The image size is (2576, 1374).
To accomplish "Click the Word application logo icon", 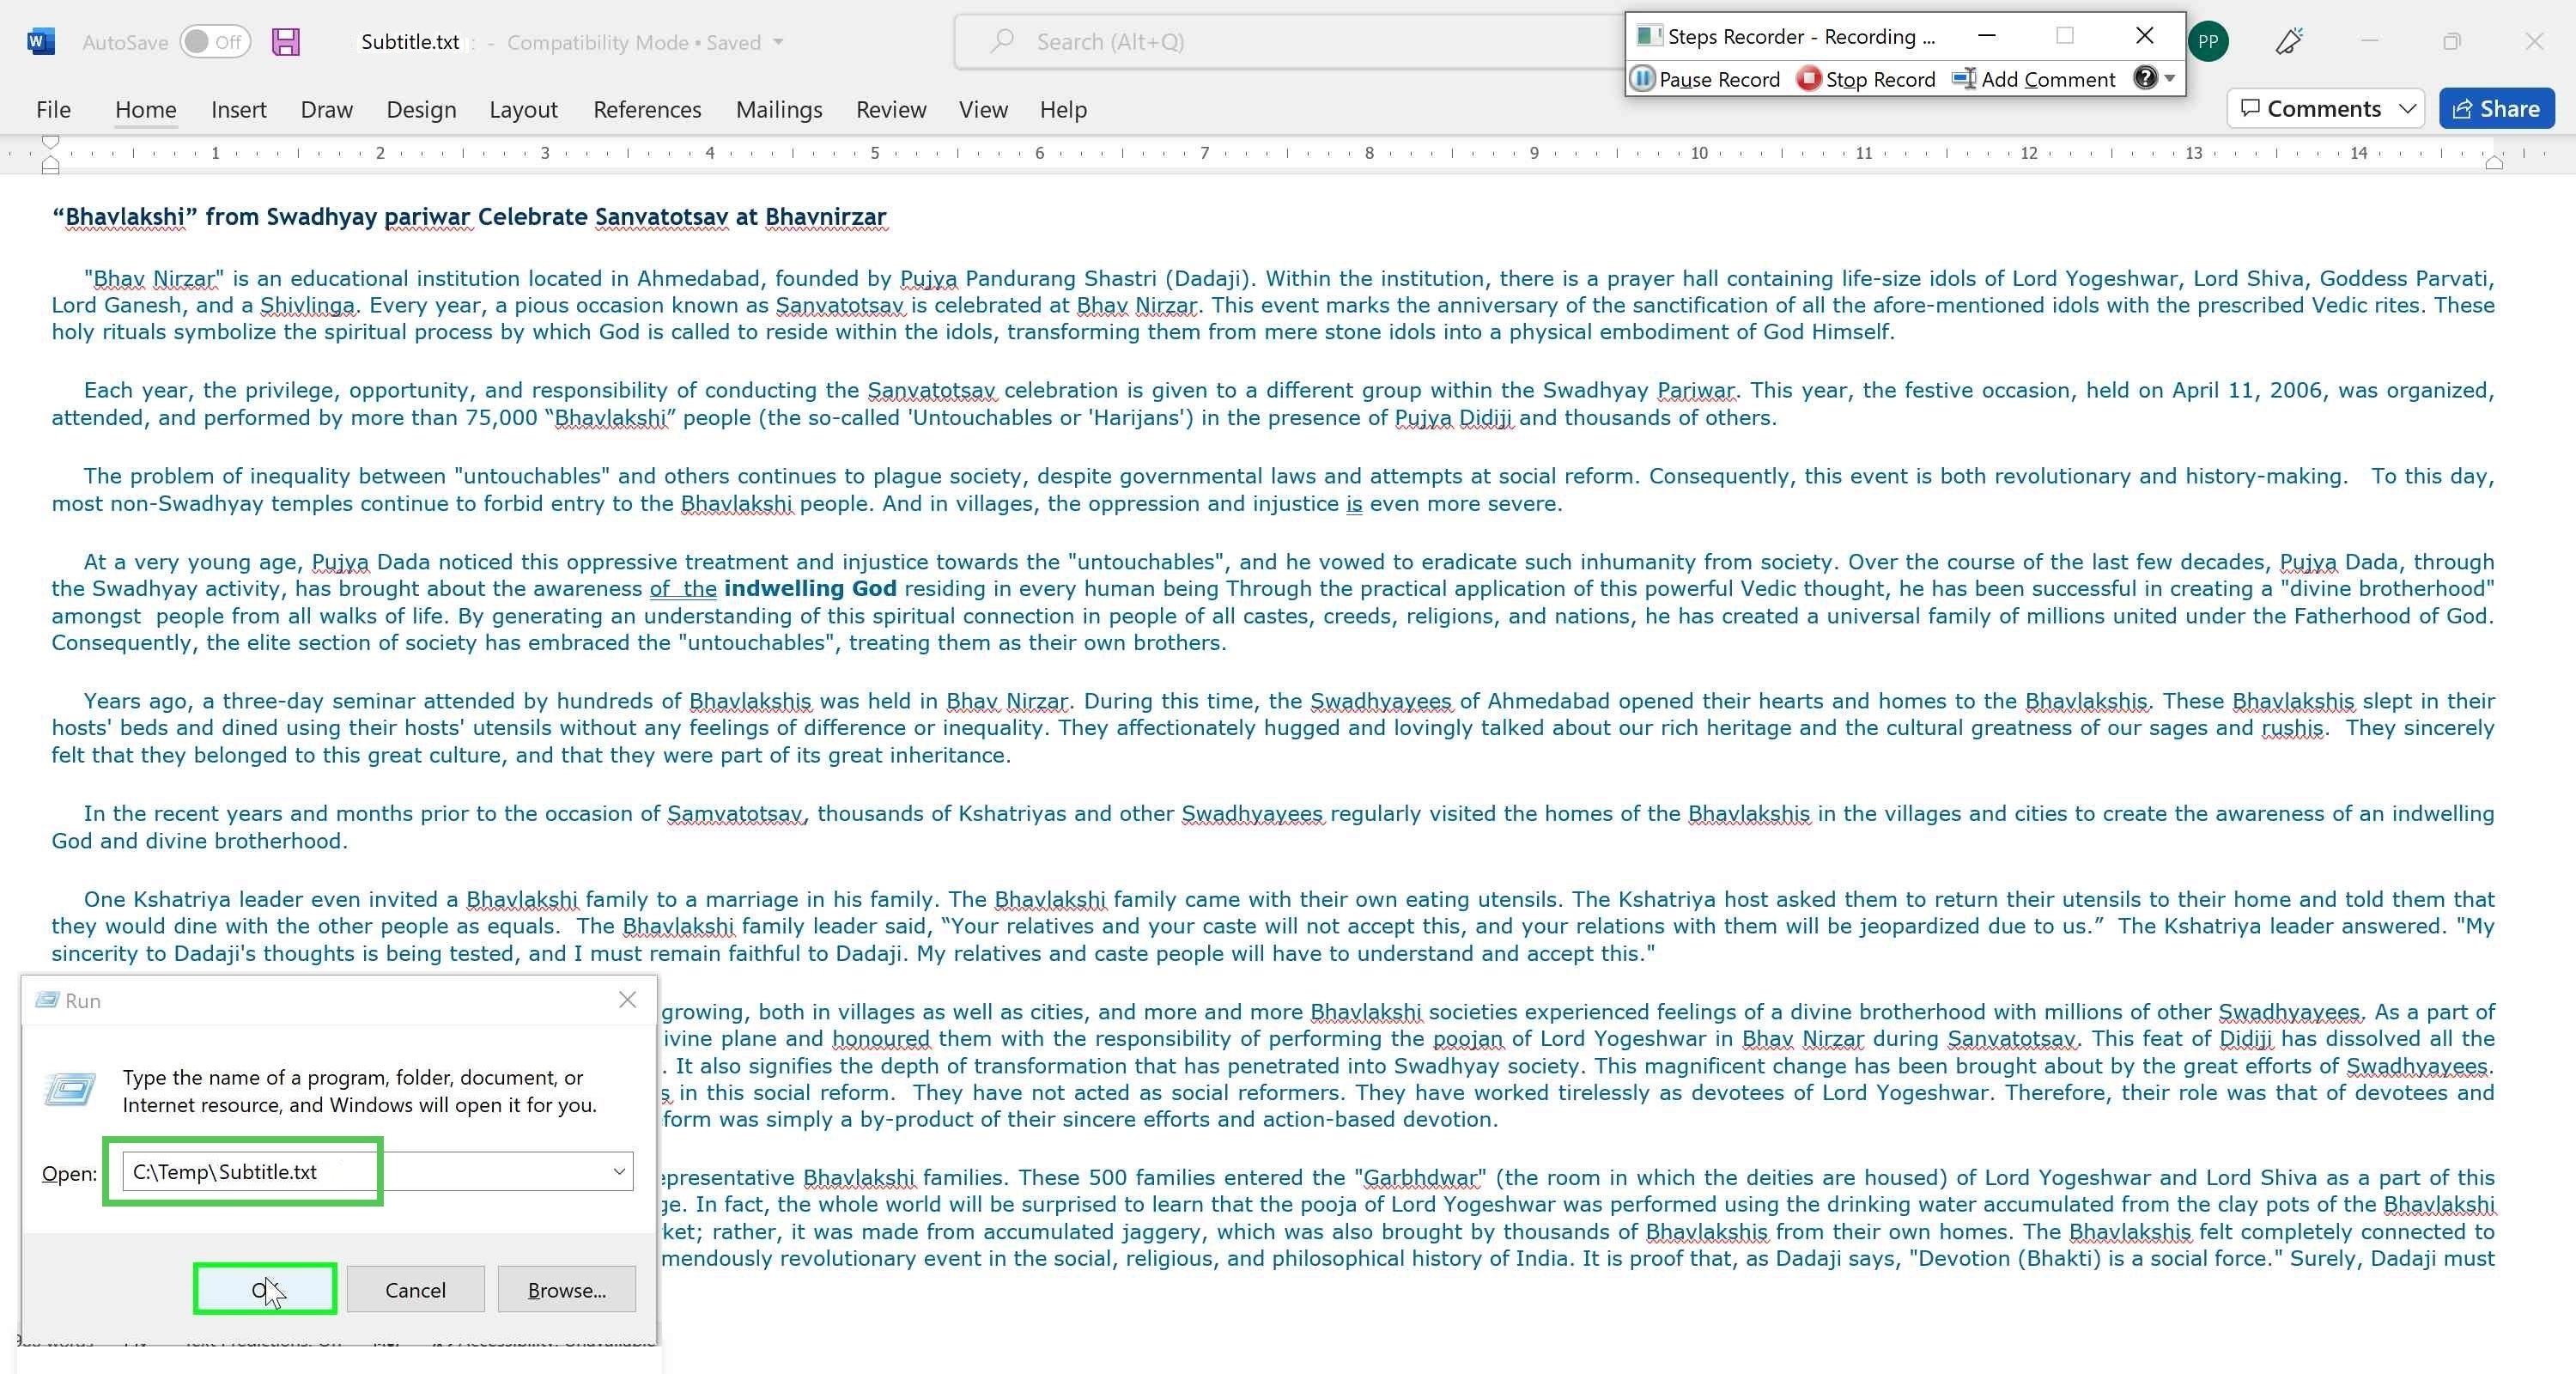I will [x=41, y=42].
